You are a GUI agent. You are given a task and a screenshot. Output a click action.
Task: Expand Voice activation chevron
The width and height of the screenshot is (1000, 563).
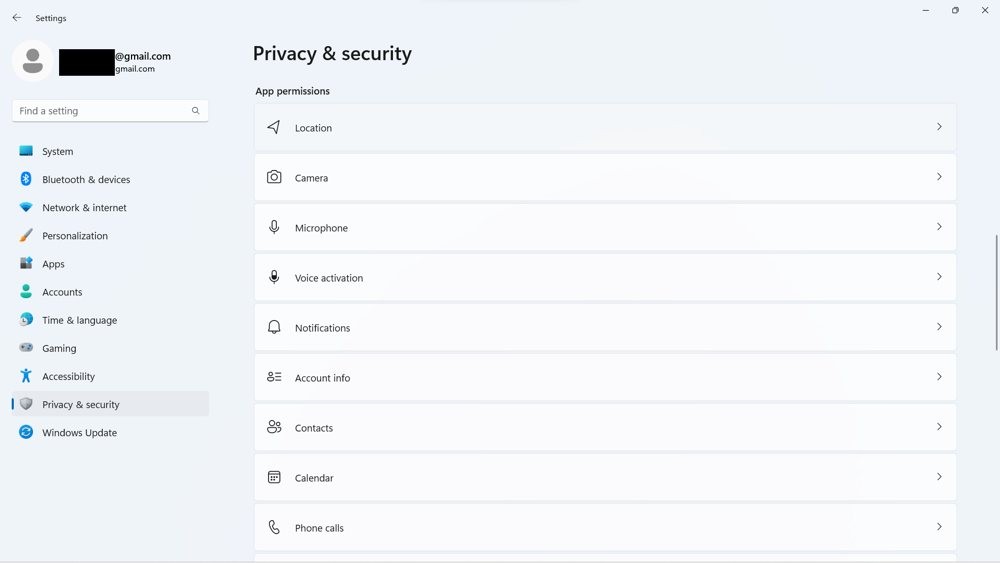point(939,277)
